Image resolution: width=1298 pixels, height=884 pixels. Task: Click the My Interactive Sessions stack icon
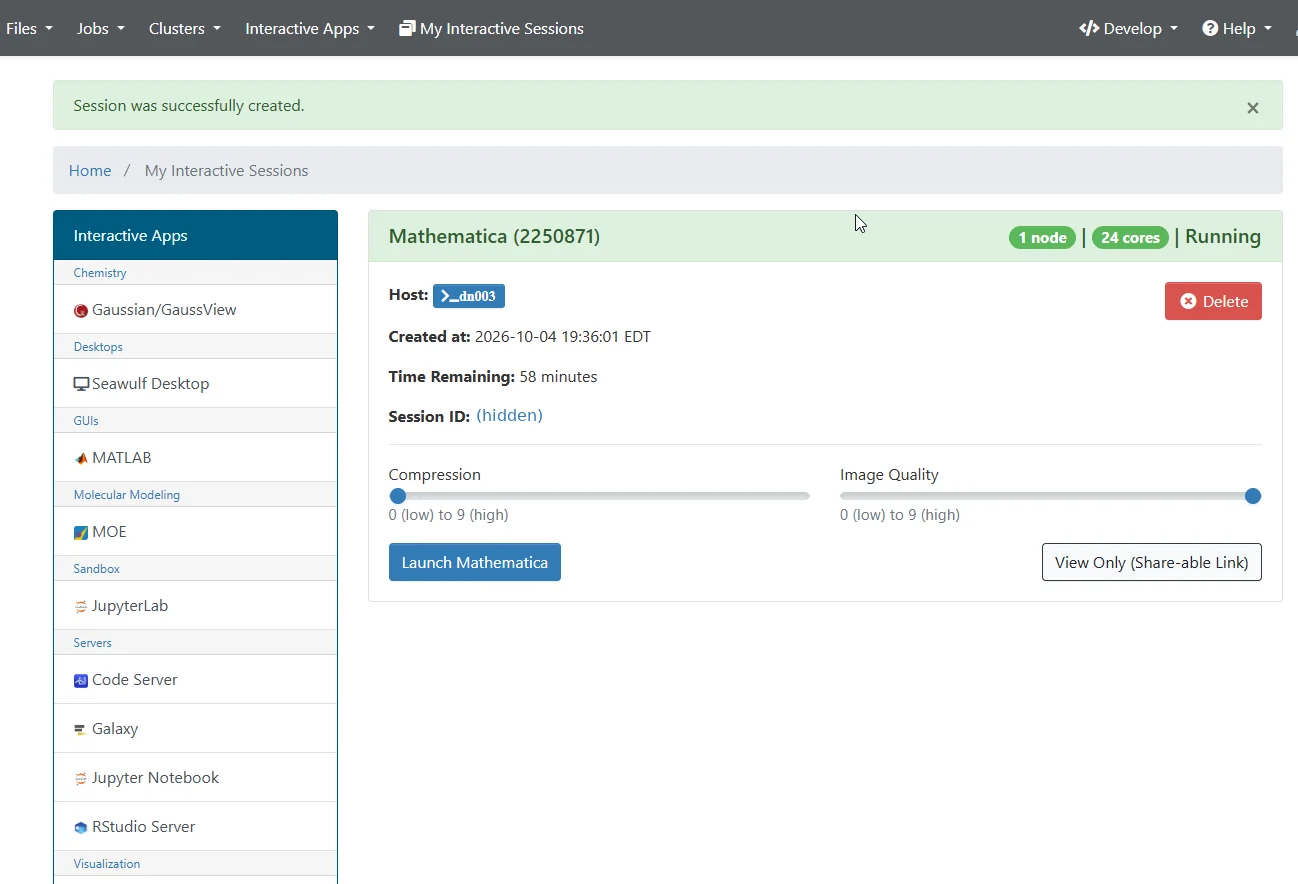407,28
